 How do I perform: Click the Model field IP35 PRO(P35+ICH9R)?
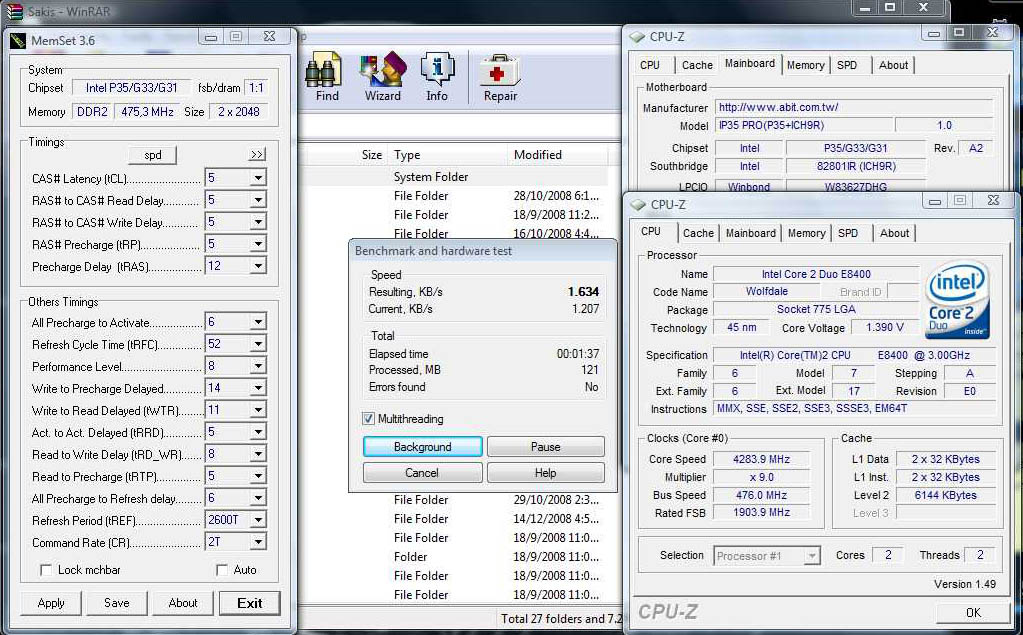coord(803,125)
